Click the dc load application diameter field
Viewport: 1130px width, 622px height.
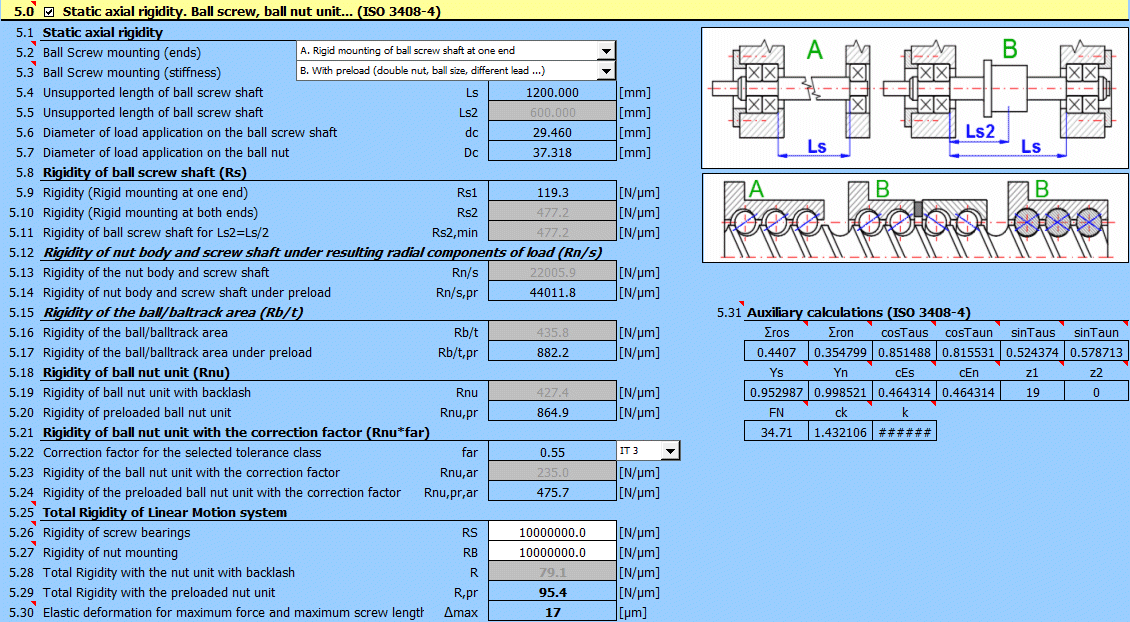(552, 131)
